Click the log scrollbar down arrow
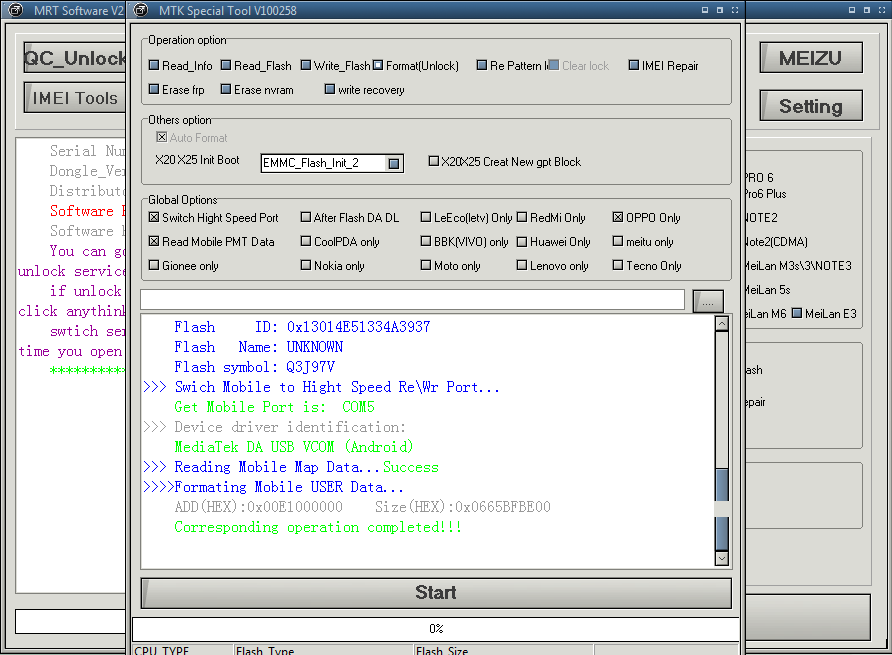 tap(721, 558)
